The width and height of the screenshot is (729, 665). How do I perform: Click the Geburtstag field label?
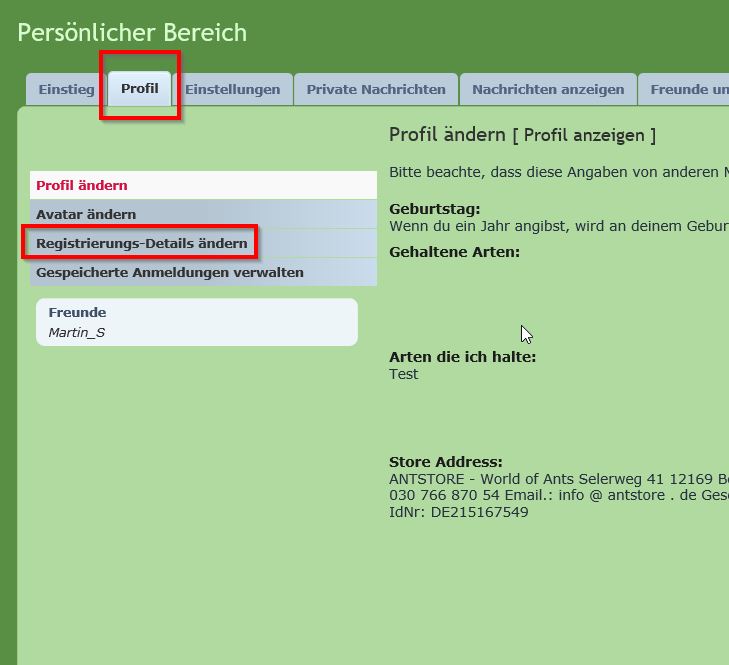(434, 209)
